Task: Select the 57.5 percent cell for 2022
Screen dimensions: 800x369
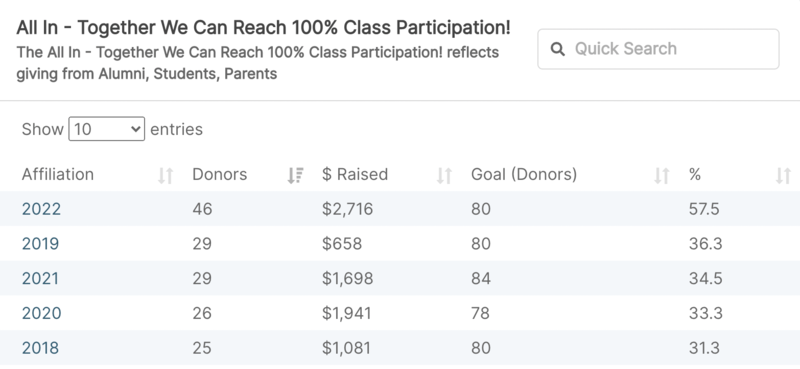Action: pos(704,209)
